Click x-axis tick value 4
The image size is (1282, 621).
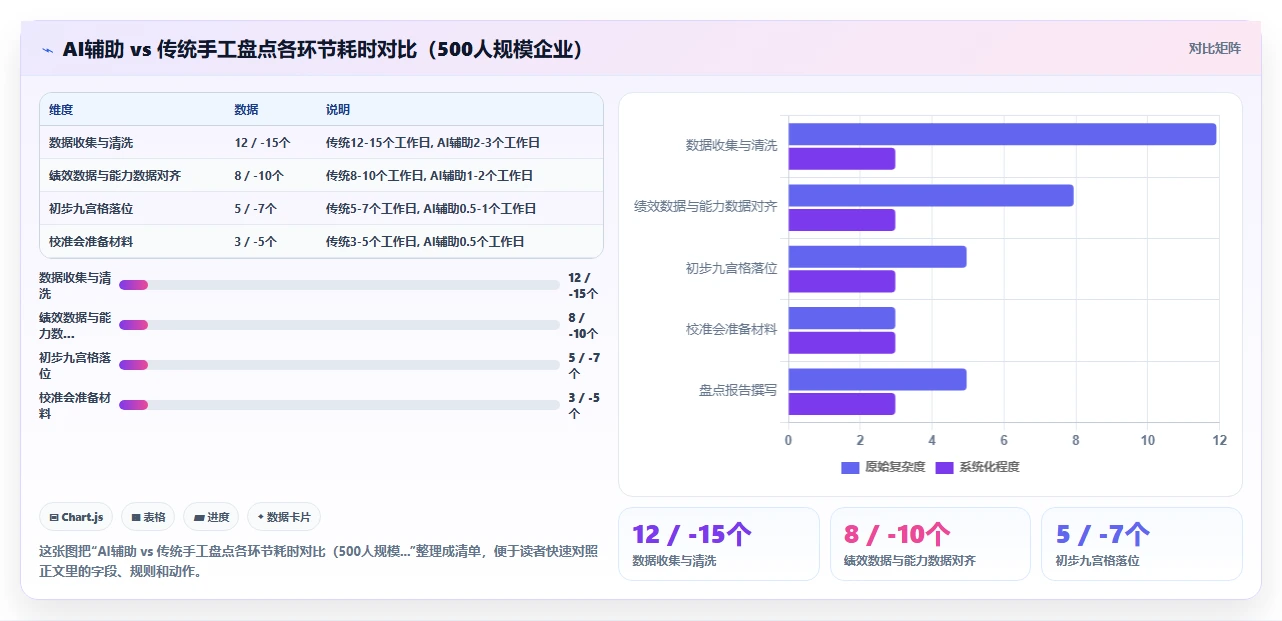pos(932,440)
